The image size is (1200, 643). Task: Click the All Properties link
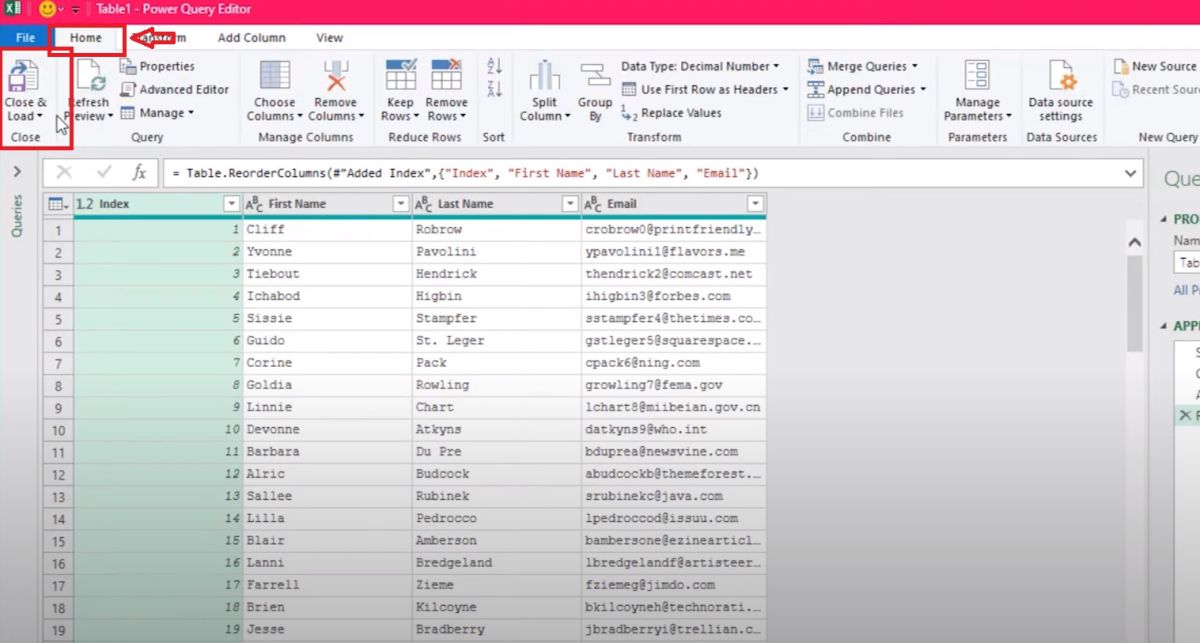click(x=1187, y=290)
